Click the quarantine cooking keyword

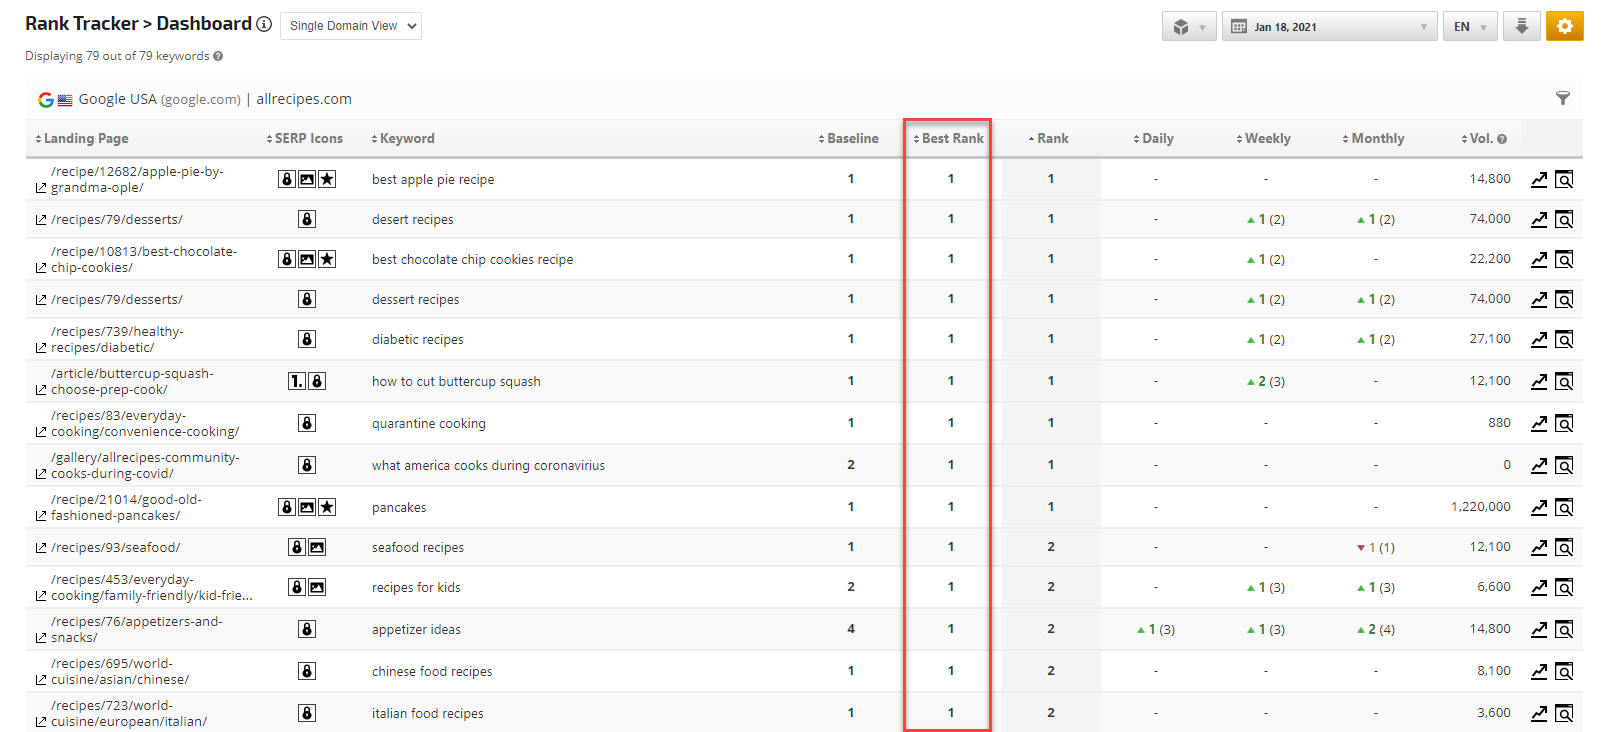[x=428, y=423]
